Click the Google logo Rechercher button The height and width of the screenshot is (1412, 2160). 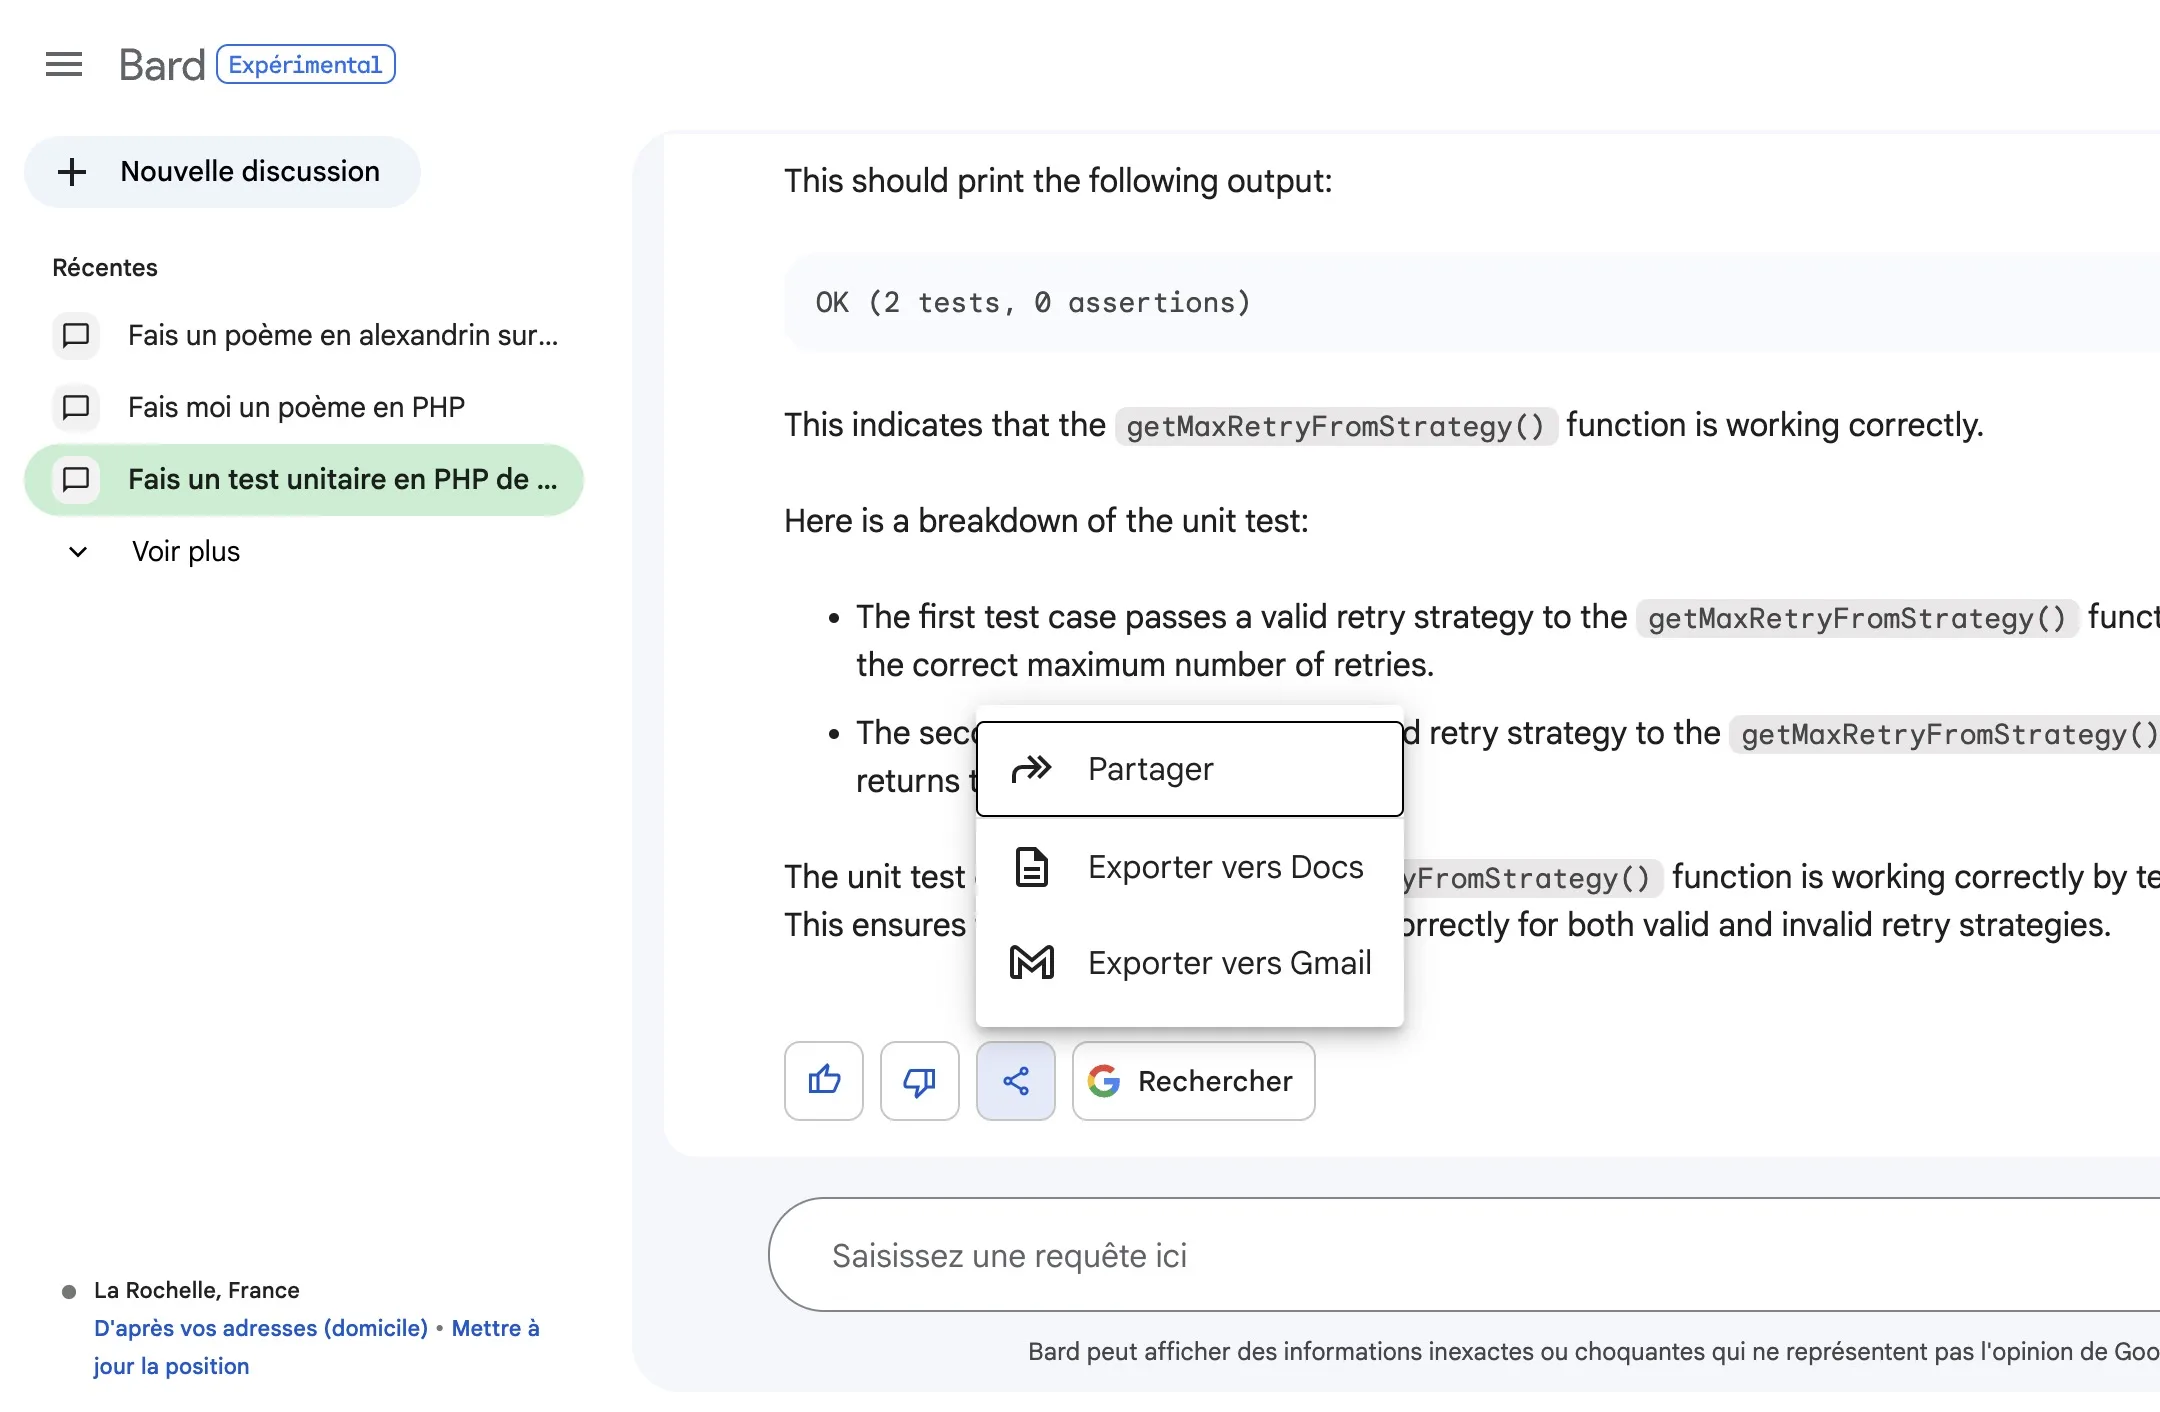1193,1081
